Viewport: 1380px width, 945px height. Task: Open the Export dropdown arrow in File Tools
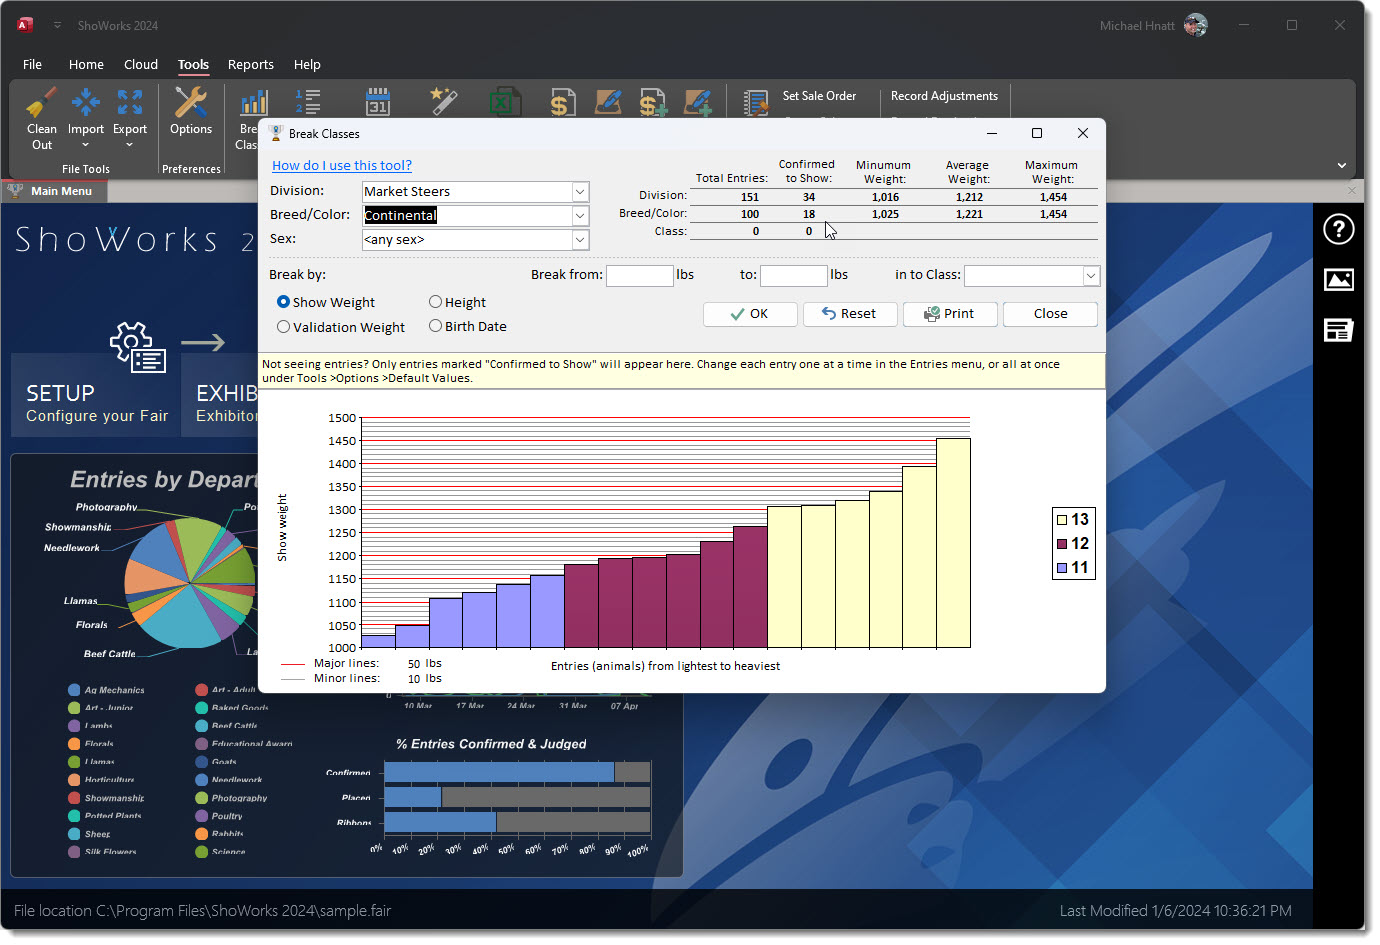click(x=130, y=145)
